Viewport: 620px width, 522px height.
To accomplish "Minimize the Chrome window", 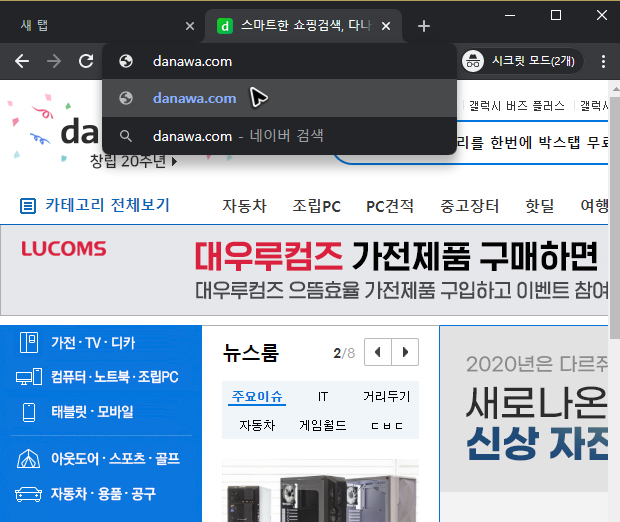I will click(x=510, y=15).
